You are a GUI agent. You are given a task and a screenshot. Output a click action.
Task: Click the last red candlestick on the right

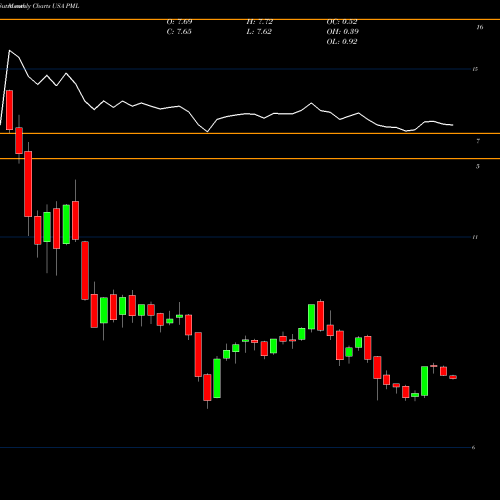[x=453, y=377]
